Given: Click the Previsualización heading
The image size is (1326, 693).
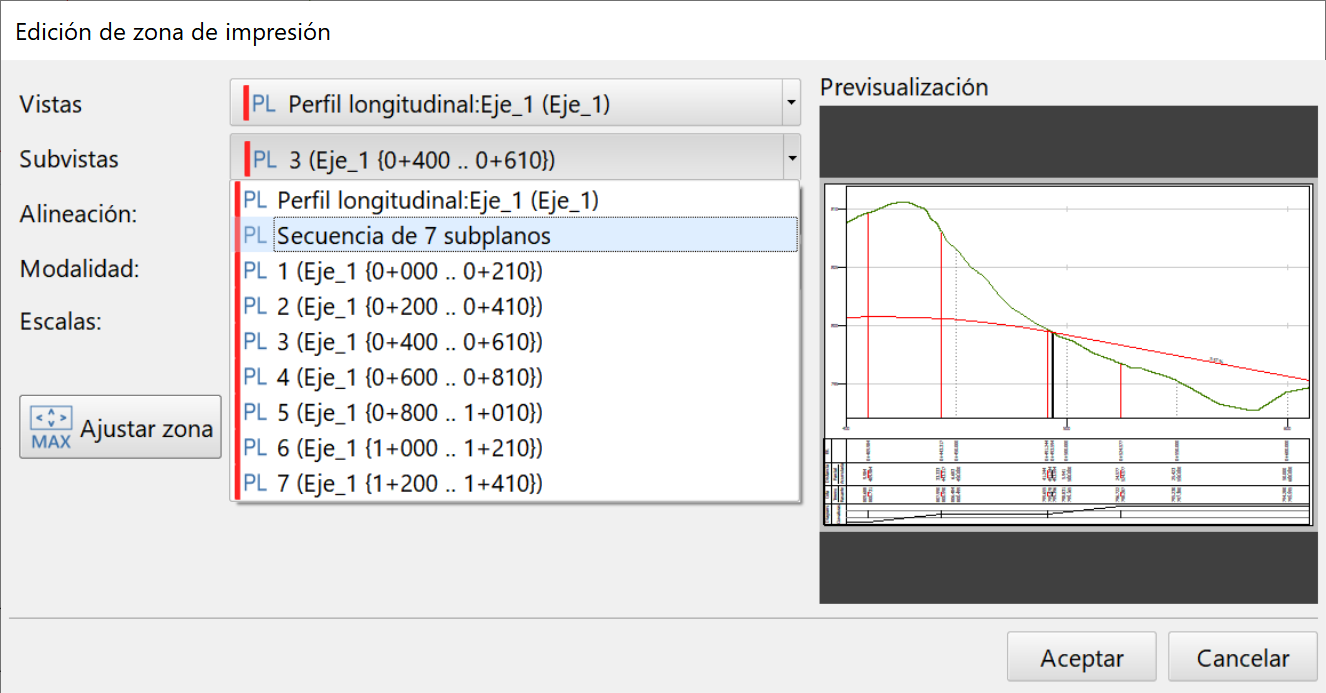Looking at the screenshot, I should [904, 87].
